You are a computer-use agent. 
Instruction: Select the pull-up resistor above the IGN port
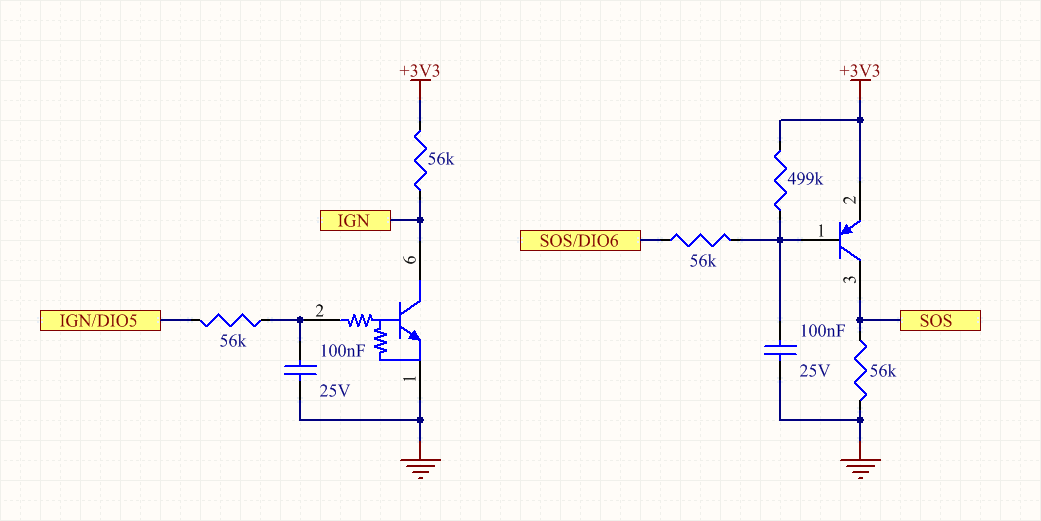coord(420,159)
